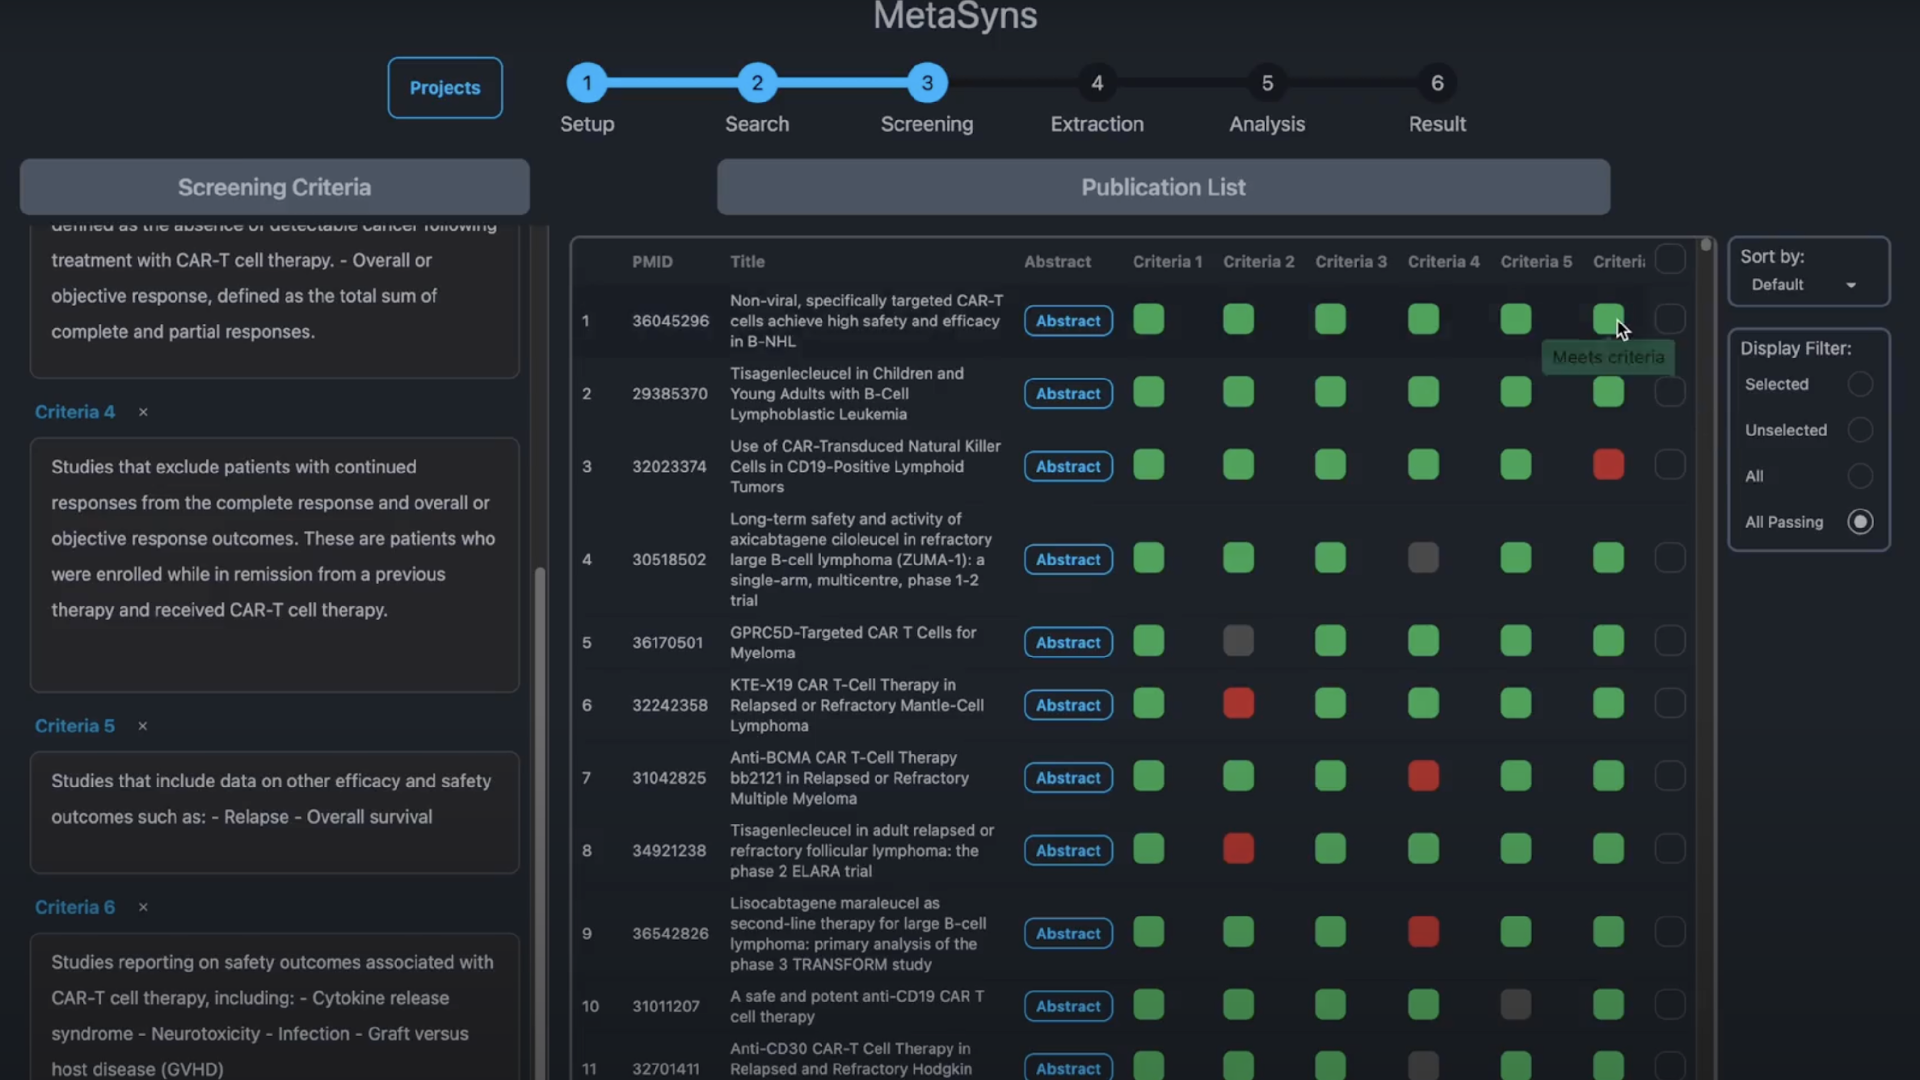View Abstract for PMID 29385370
This screenshot has height=1080, width=1920.
(x=1068, y=394)
